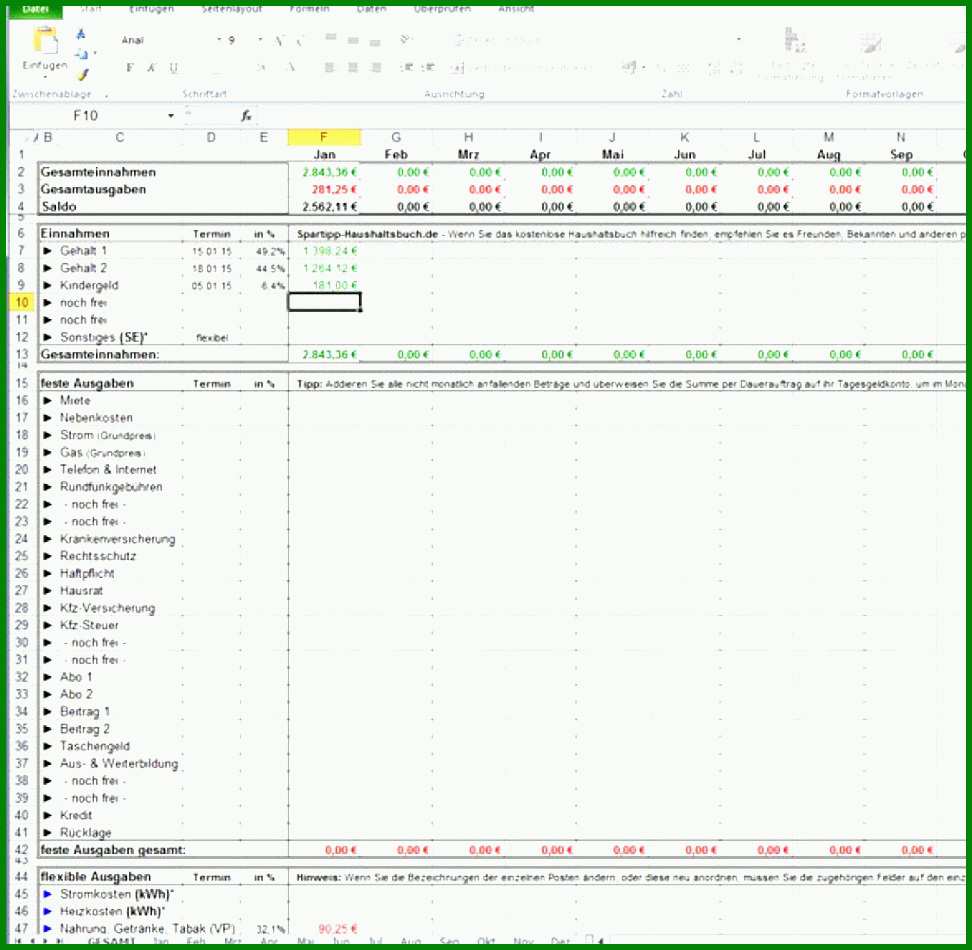Toggle middle vertical alignment

(353, 40)
